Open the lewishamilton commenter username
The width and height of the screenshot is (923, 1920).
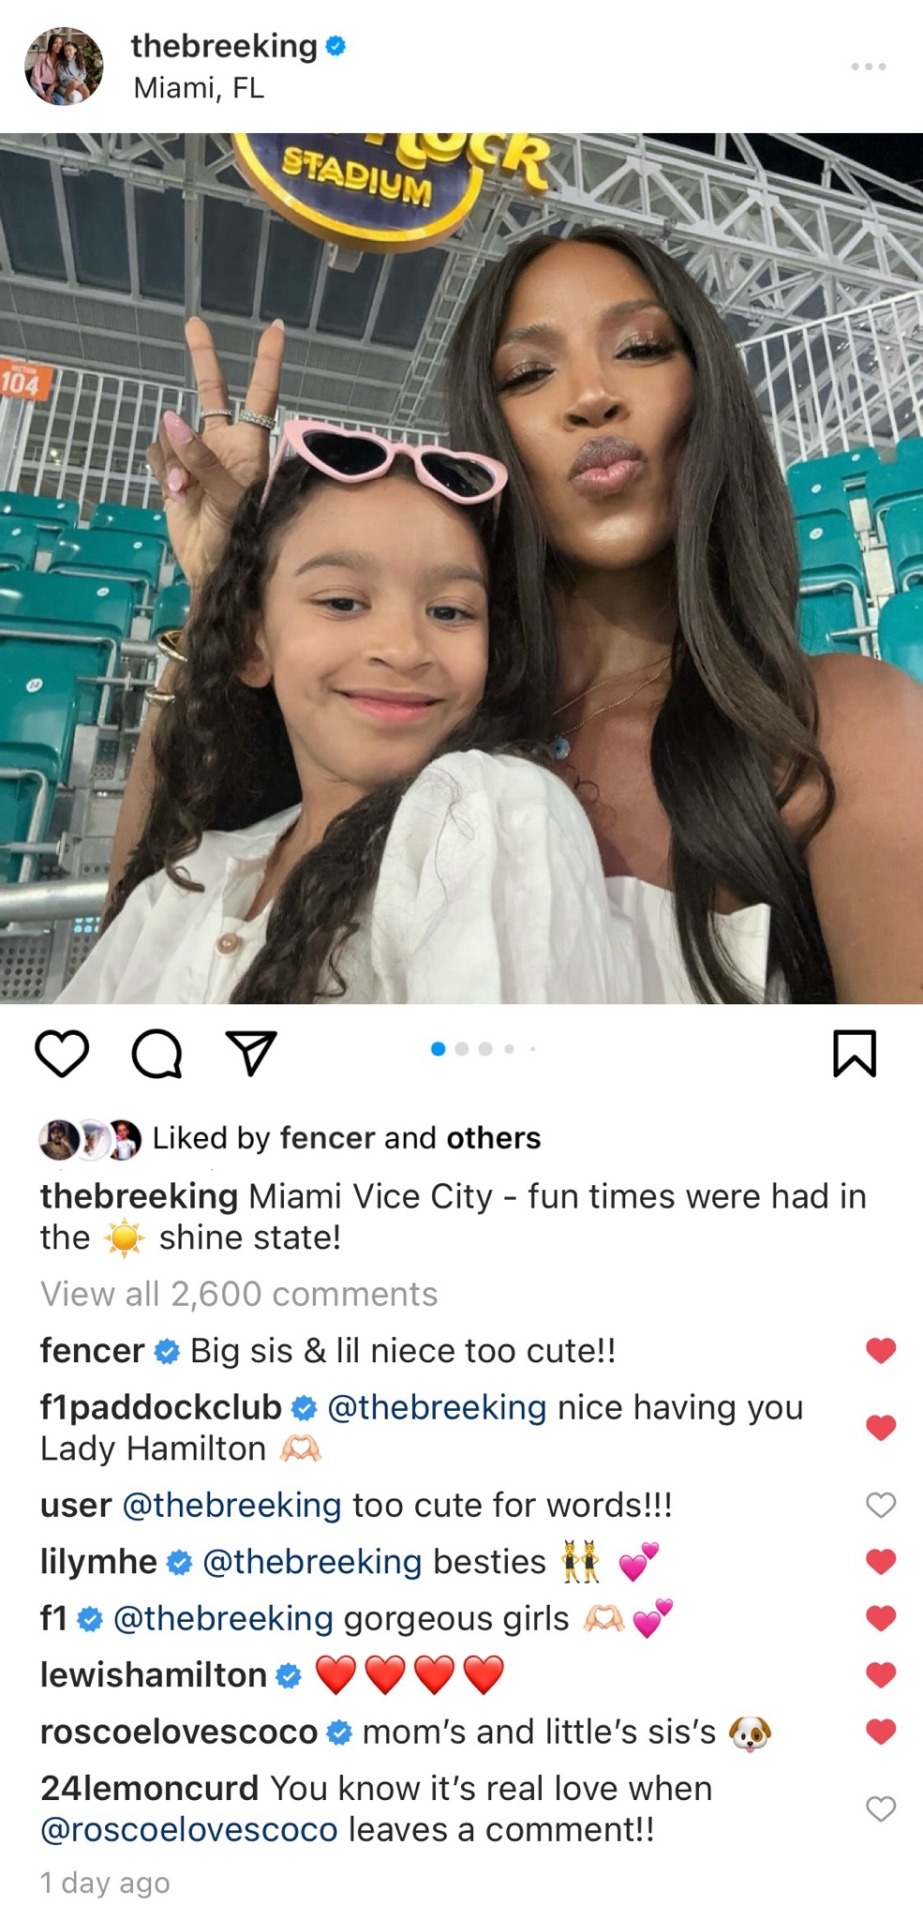coord(153,1675)
